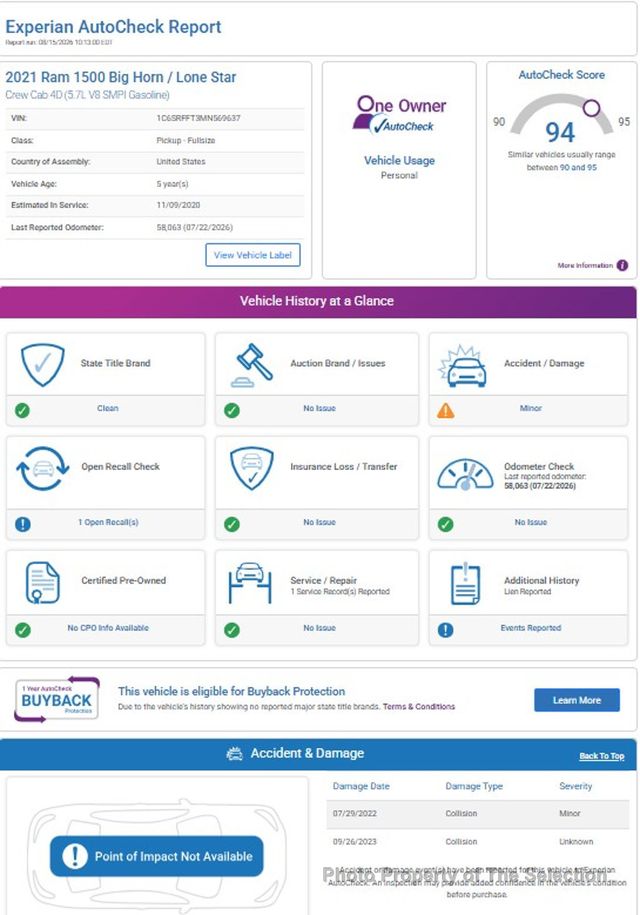Viewport: 640px width, 915px height.
Task: Open the More Information link
Action: tap(585, 266)
